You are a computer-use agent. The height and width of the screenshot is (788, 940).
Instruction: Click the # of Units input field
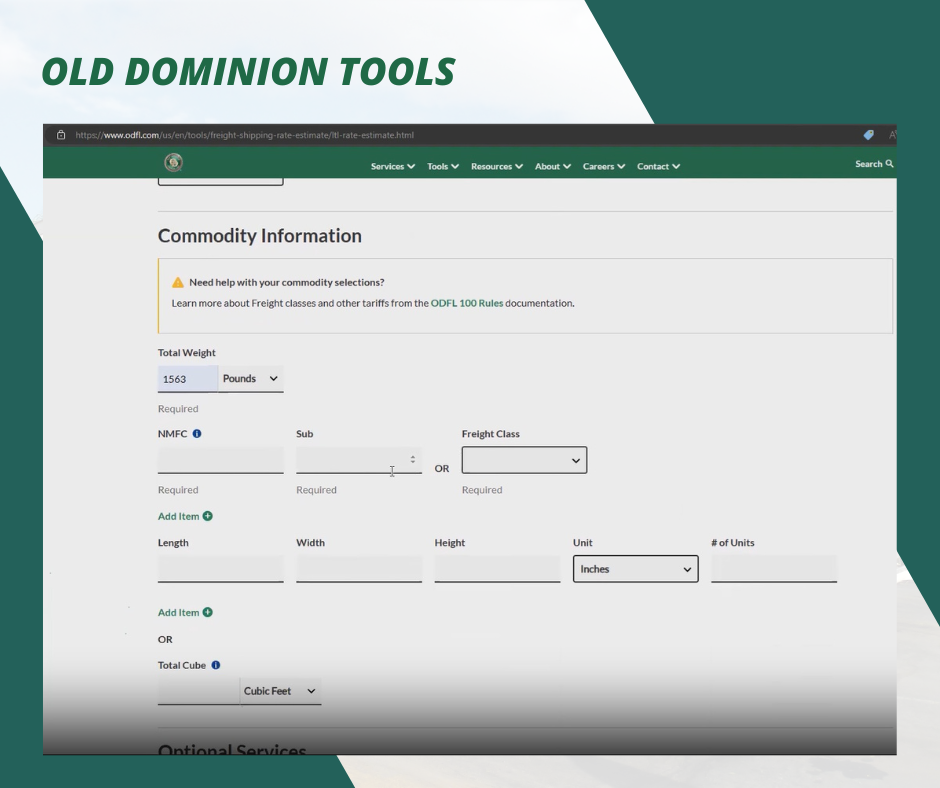pos(774,569)
